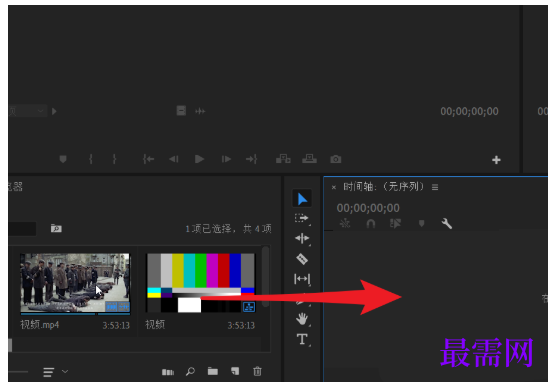The image size is (552, 384).
Task: Select the Type tool
Action: pos(302,339)
